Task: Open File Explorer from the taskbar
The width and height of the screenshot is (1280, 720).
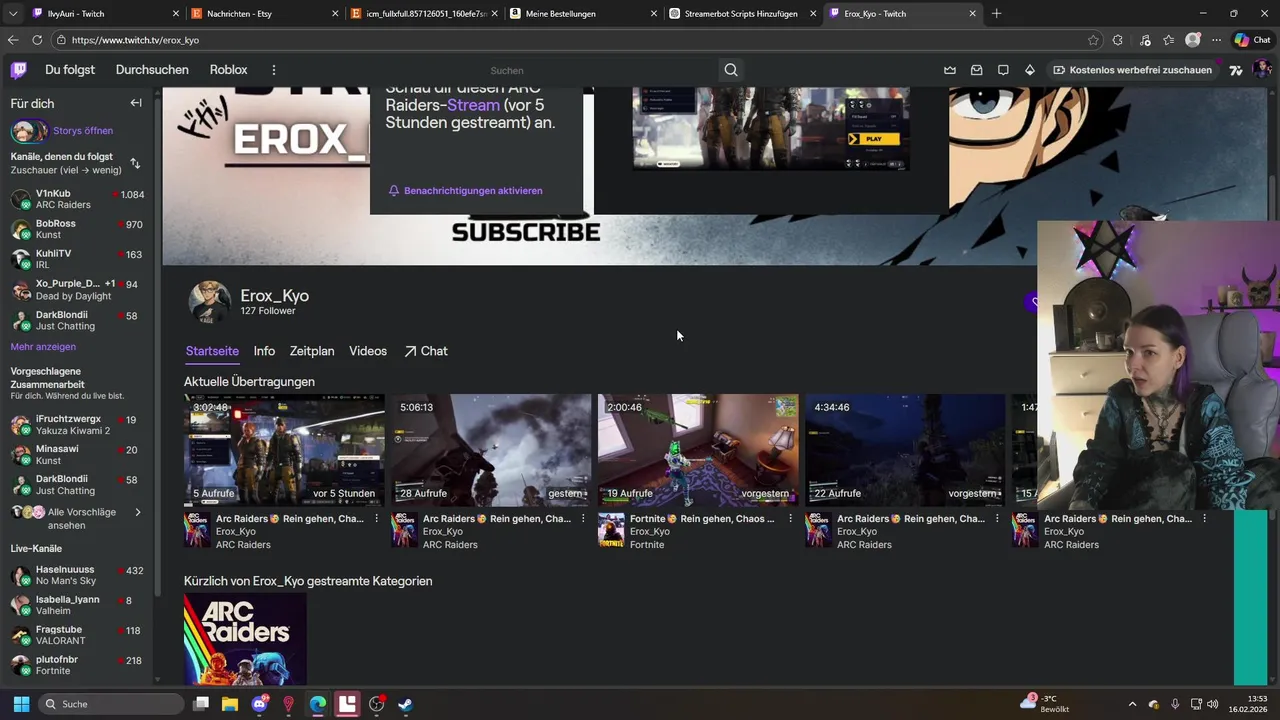Action: point(230,704)
